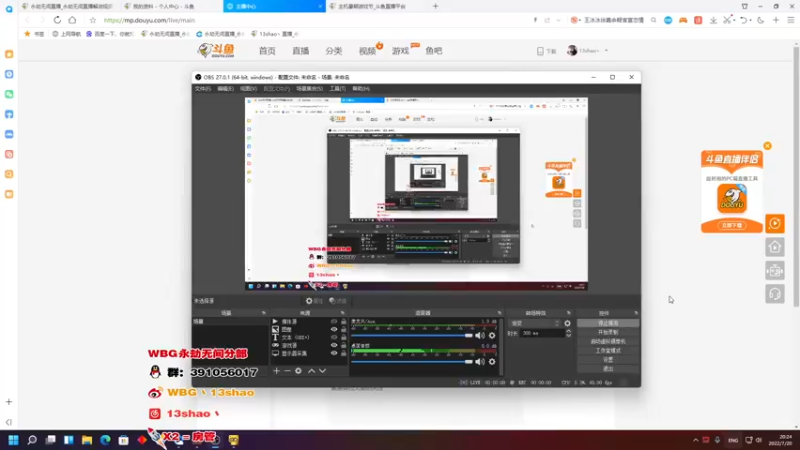Click the browser URL address field
The image size is (800, 450).
click(316, 20)
